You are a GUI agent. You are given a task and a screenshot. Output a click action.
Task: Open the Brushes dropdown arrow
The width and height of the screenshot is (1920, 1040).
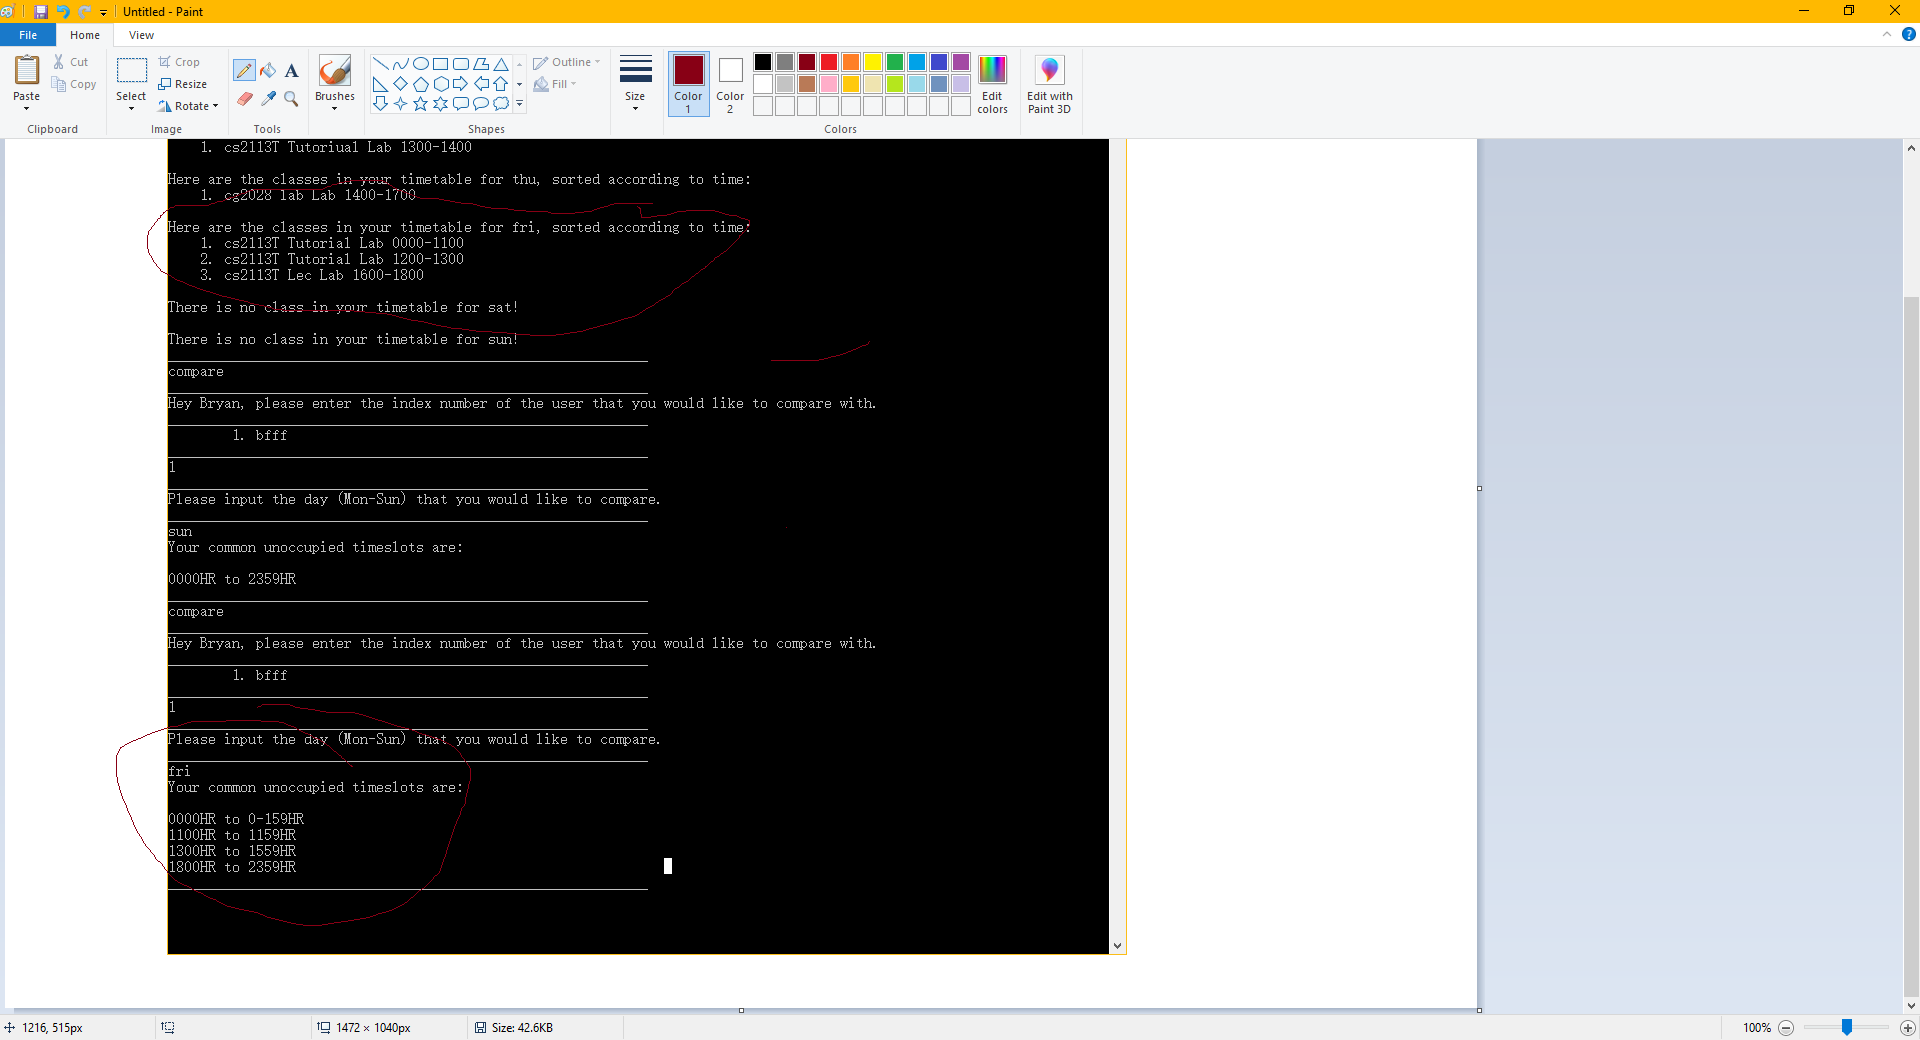click(335, 108)
